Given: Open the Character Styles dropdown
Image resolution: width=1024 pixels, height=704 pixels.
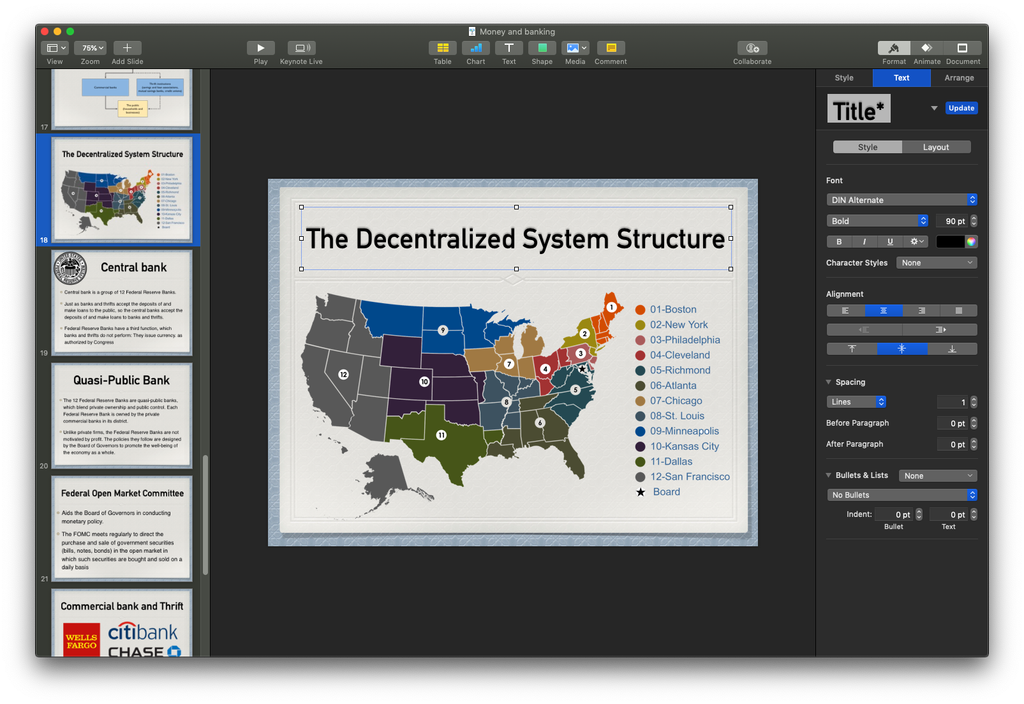Looking at the screenshot, I should point(936,263).
